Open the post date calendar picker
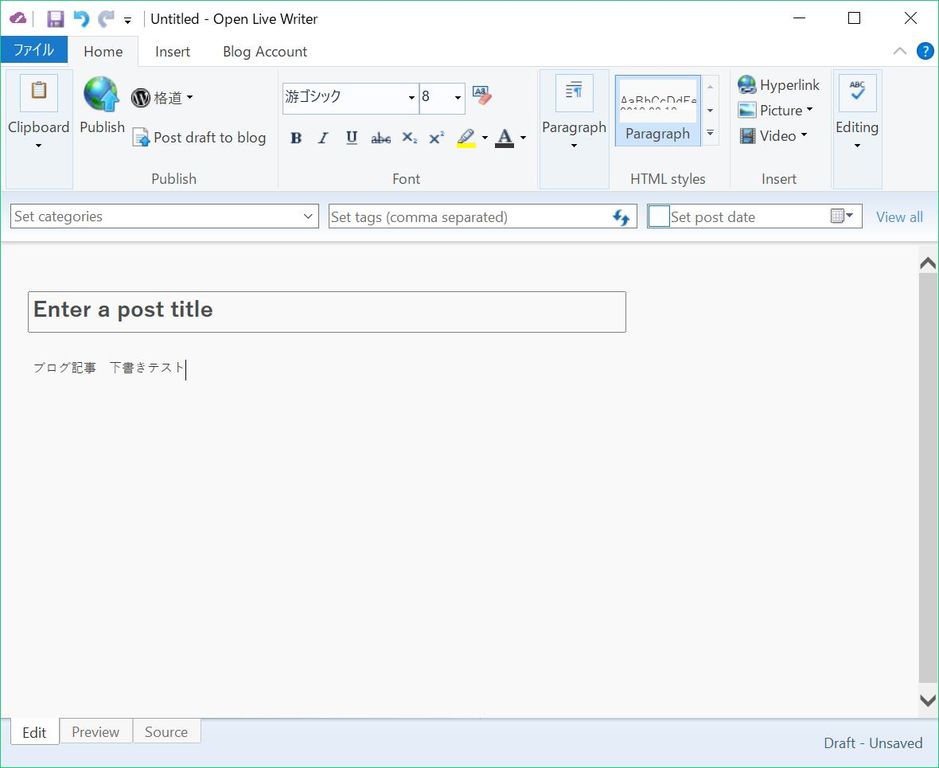Image resolution: width=939 pixels, height=768 pixels. click(x=841, y=216)
